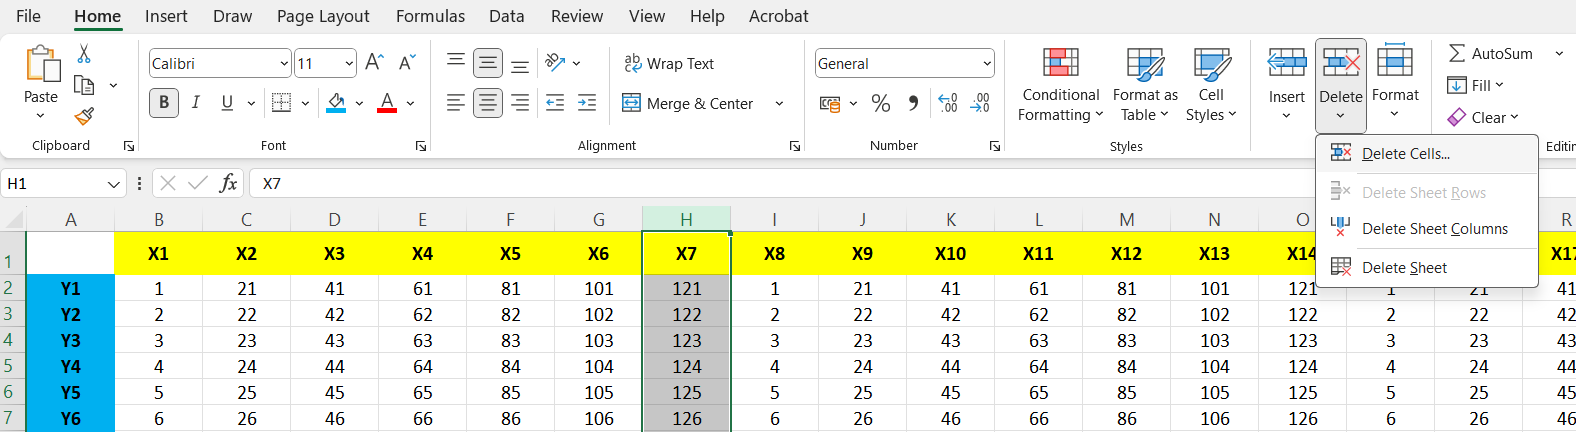Open Clipboard pane launcher
Screen dimensions: 1576x432
pos(129,146)
